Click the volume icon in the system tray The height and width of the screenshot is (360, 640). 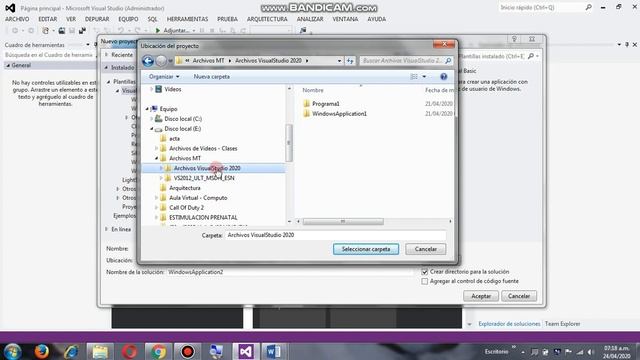591,352
